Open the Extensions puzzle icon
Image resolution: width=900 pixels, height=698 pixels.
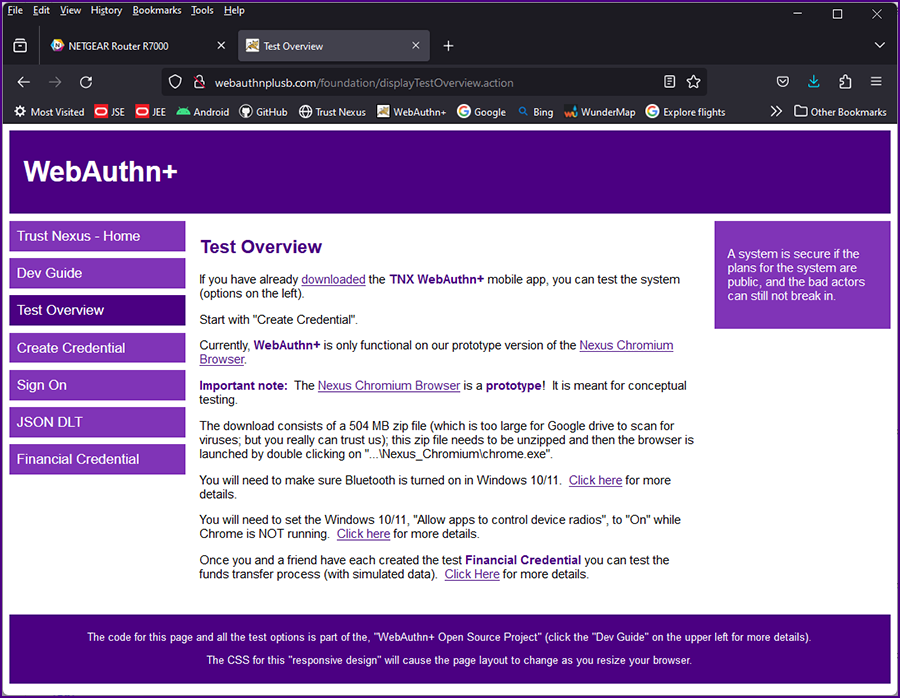[845, 82]
